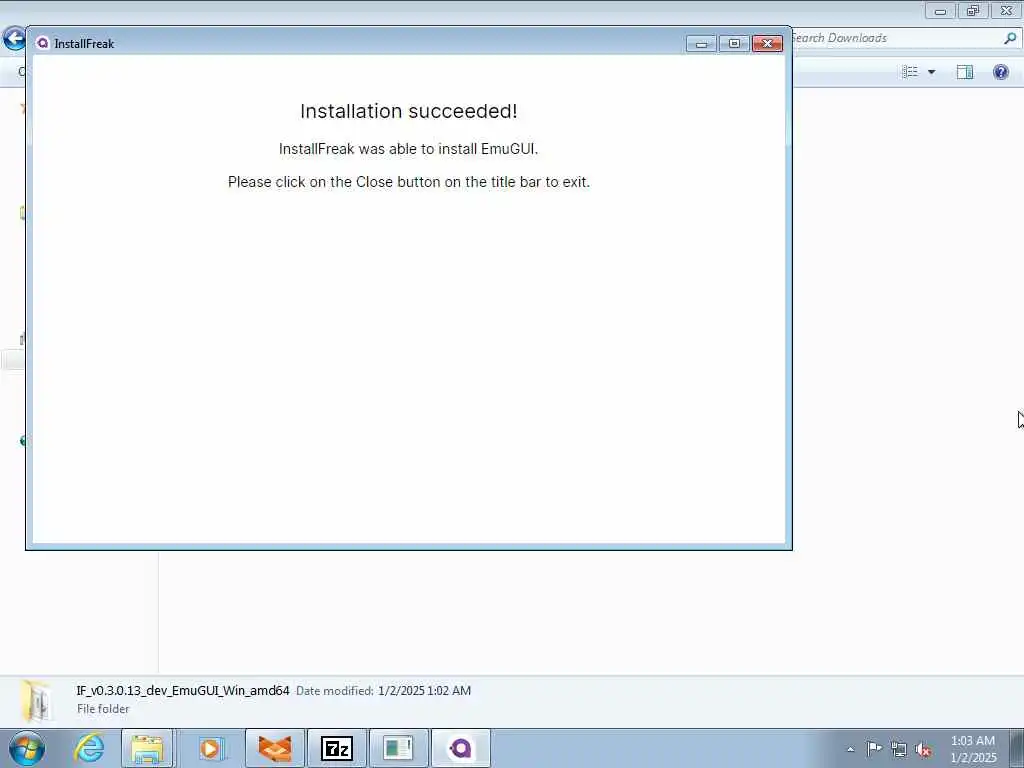Open Explorer help icon
Screen dimensions: 1024x768
pos(1000,72)
